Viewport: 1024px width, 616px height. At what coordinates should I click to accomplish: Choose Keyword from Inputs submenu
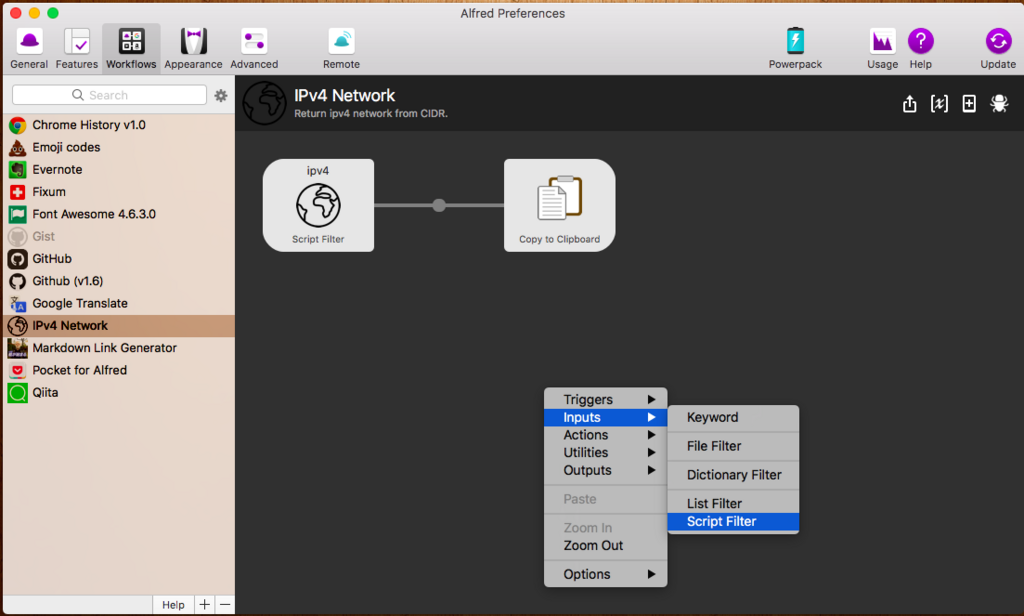click(x=733, y=417)
